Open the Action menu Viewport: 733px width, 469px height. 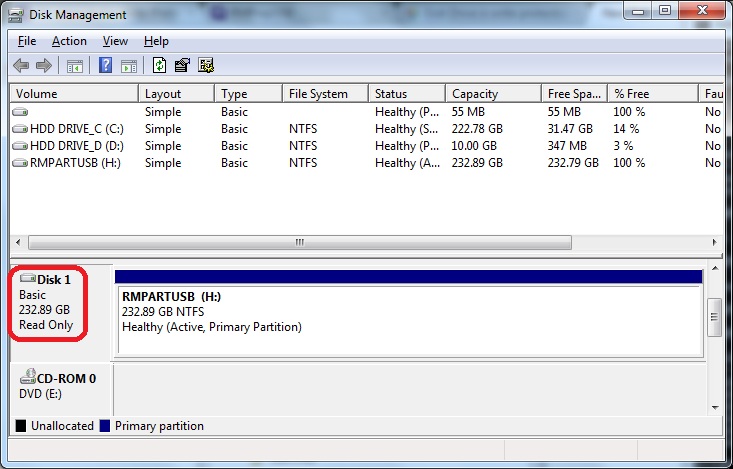pos(69,41)
